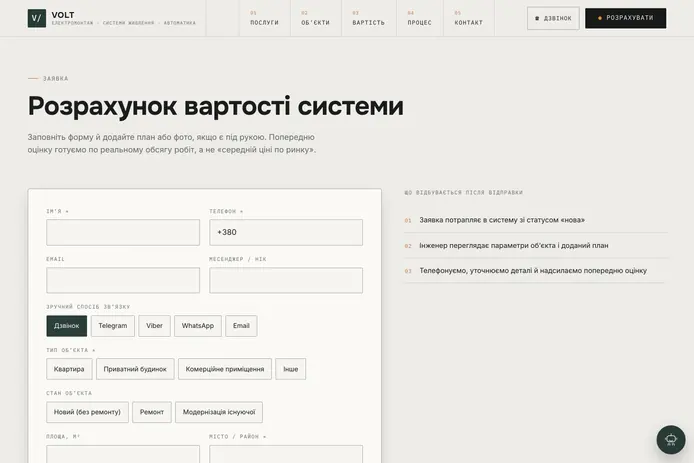The height and width of the screenshot is (463, 694).
Task: Navigate to the Процес section
Action: coord(420,18)
